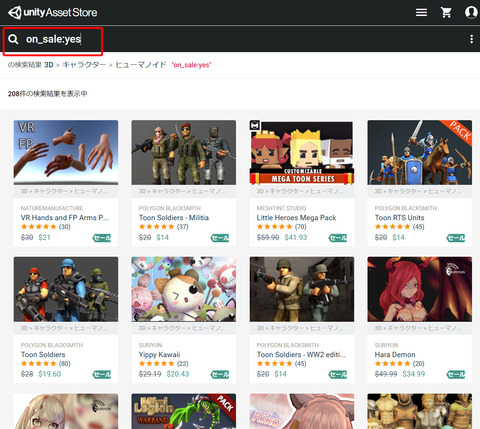Viewport: 480px width, 429px height.
Task: Click category path under Hara Demon thumbnail
Action: (418, 328)
